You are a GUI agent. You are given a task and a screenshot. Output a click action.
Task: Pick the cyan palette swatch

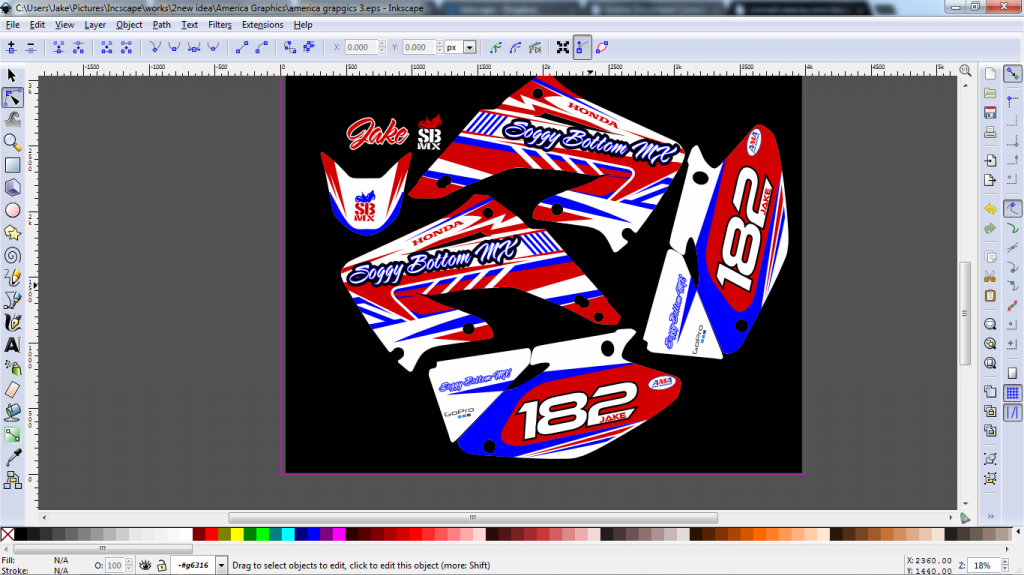click(x=288, y=534)
